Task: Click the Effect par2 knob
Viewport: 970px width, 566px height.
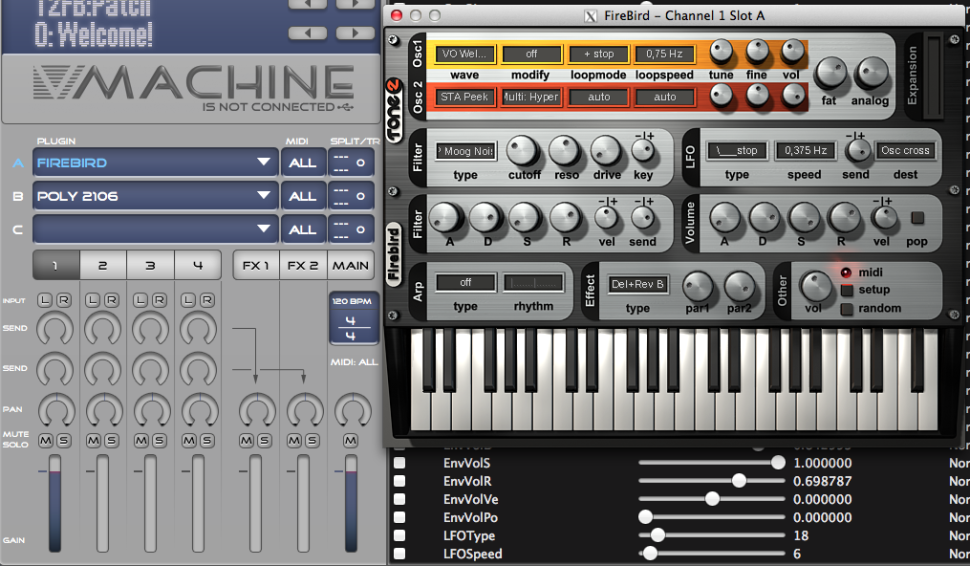Action: 740,287
